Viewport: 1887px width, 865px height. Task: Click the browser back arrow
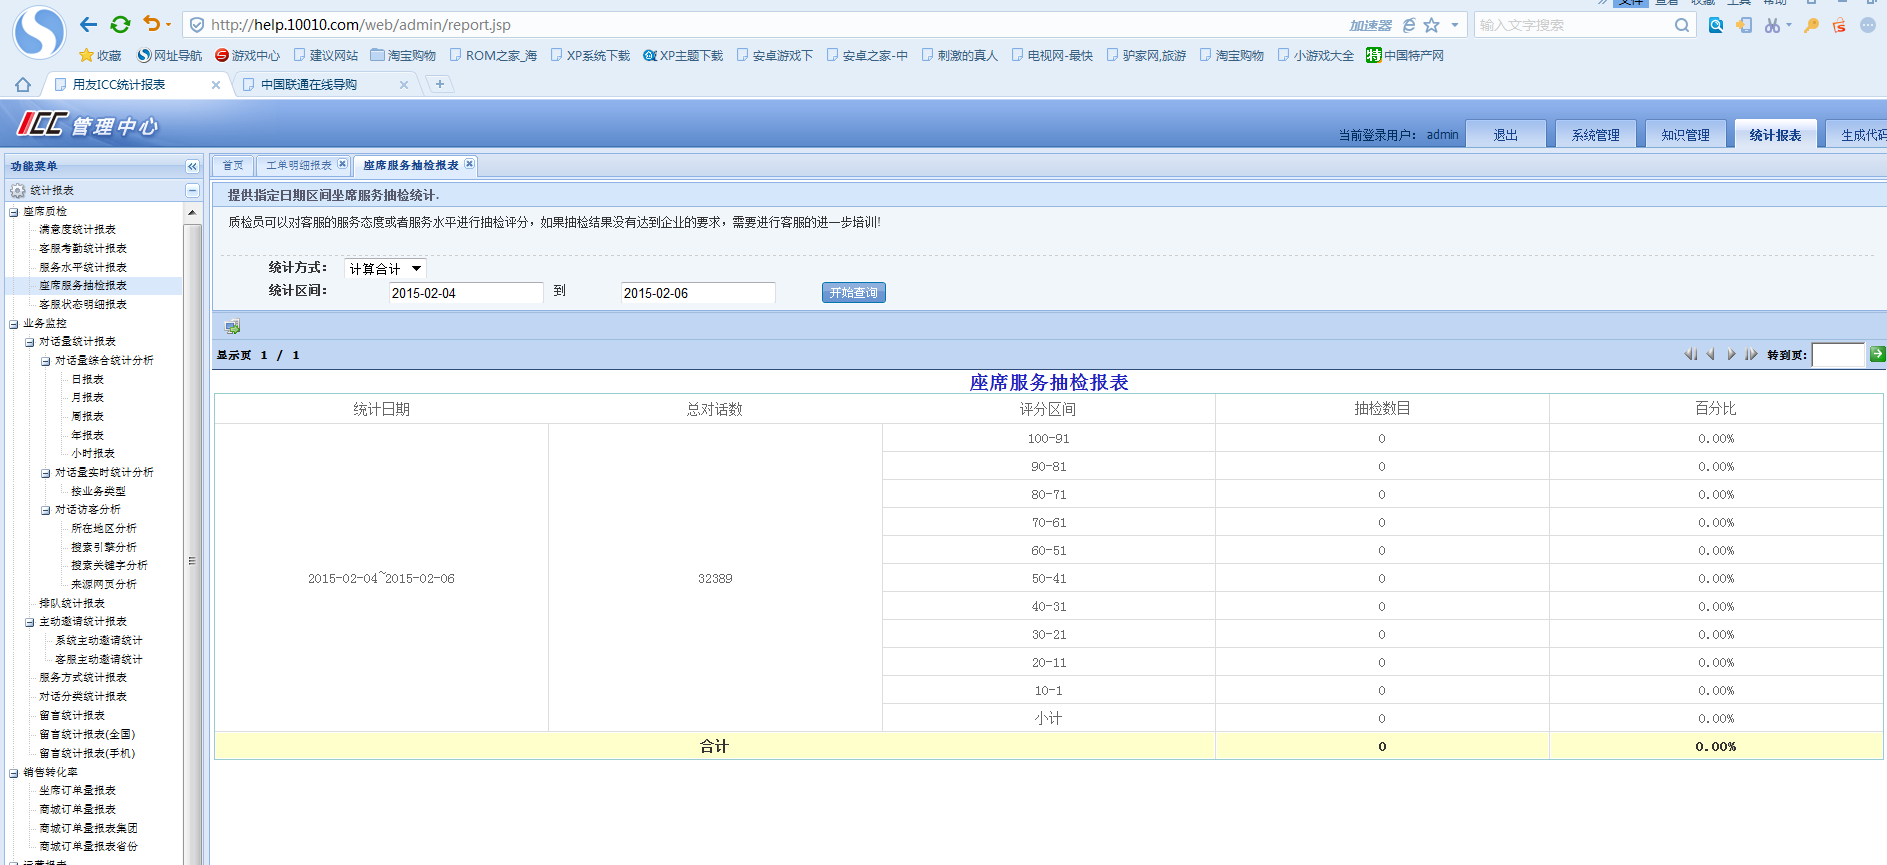(89, 24)
